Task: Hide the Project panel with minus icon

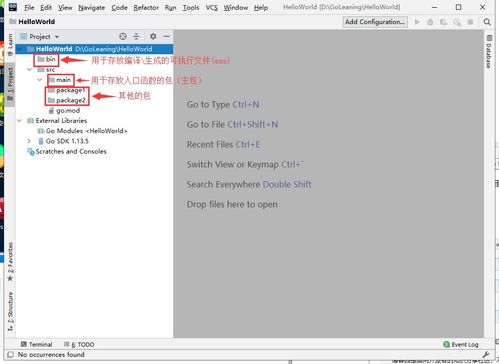Action: [166, 36]
